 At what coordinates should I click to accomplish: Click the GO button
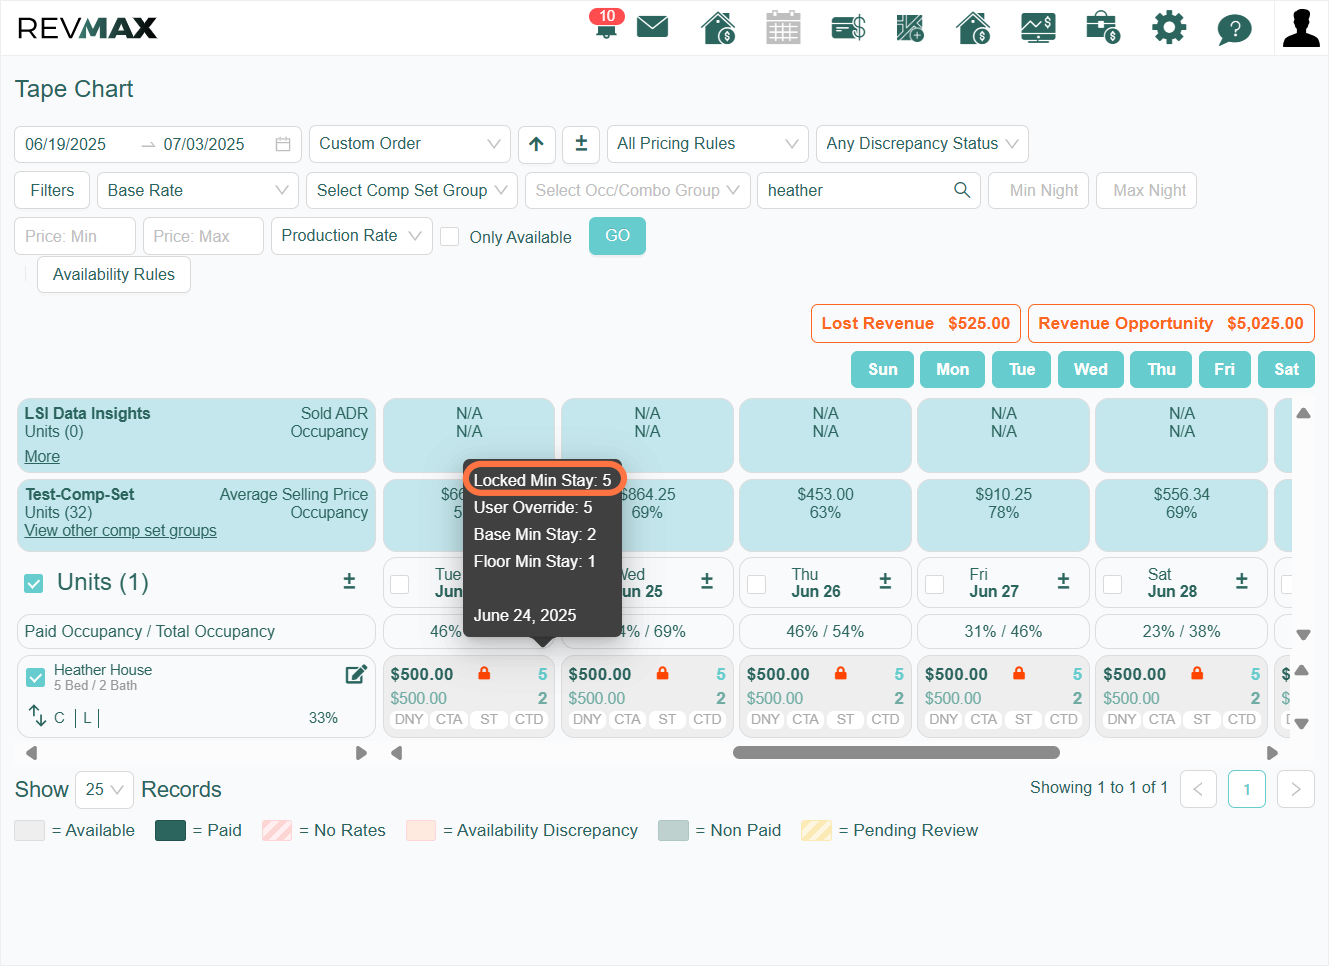tap(617, 236)
